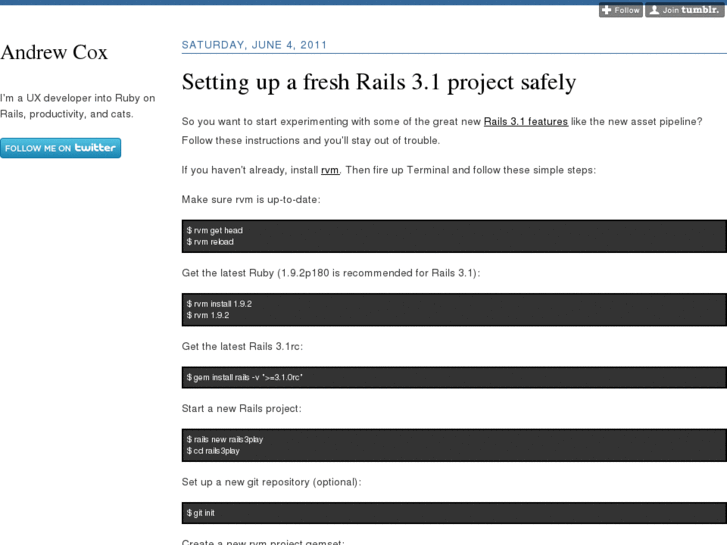Open the post title about Rails 3.1
The height and width of the screenshot is (545, 727).
tap(378, 82)
